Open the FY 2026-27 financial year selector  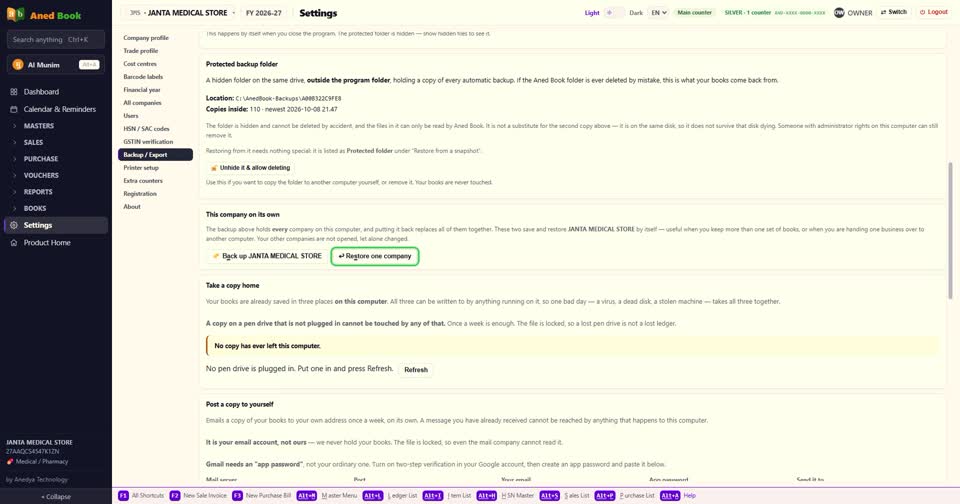(264, 13)
